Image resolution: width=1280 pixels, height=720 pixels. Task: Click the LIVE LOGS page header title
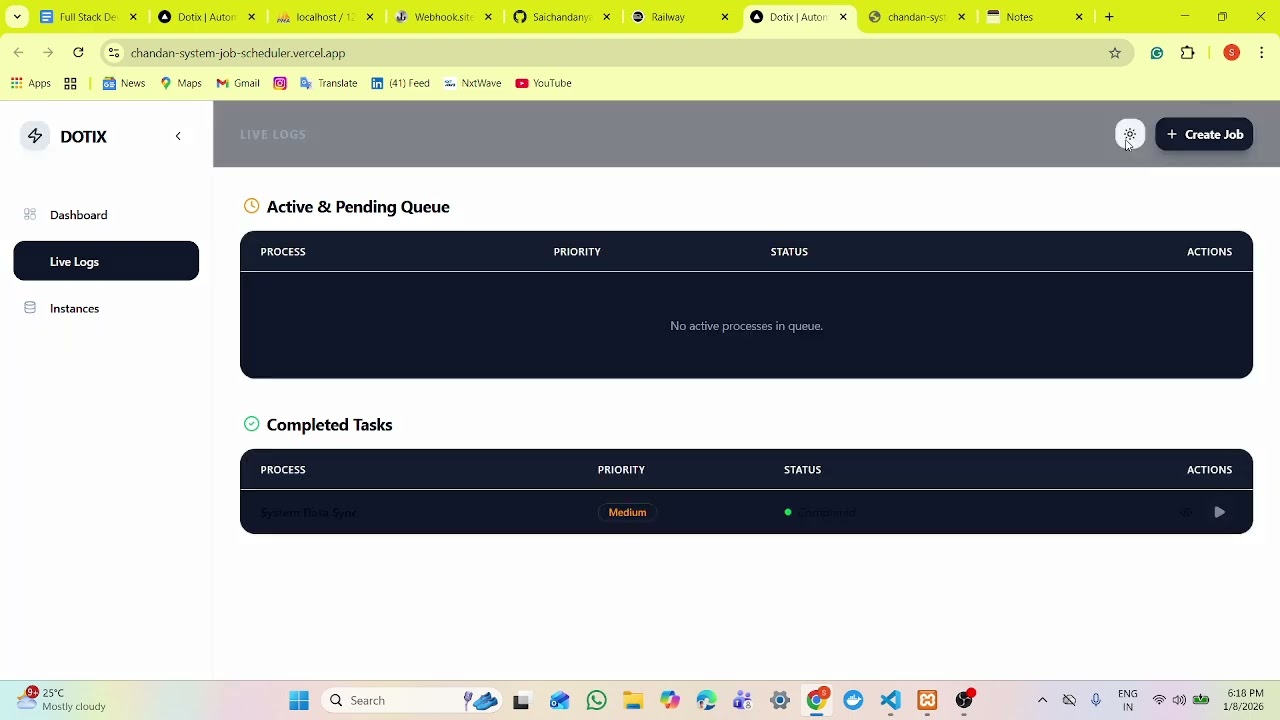(x=273, y=134)
